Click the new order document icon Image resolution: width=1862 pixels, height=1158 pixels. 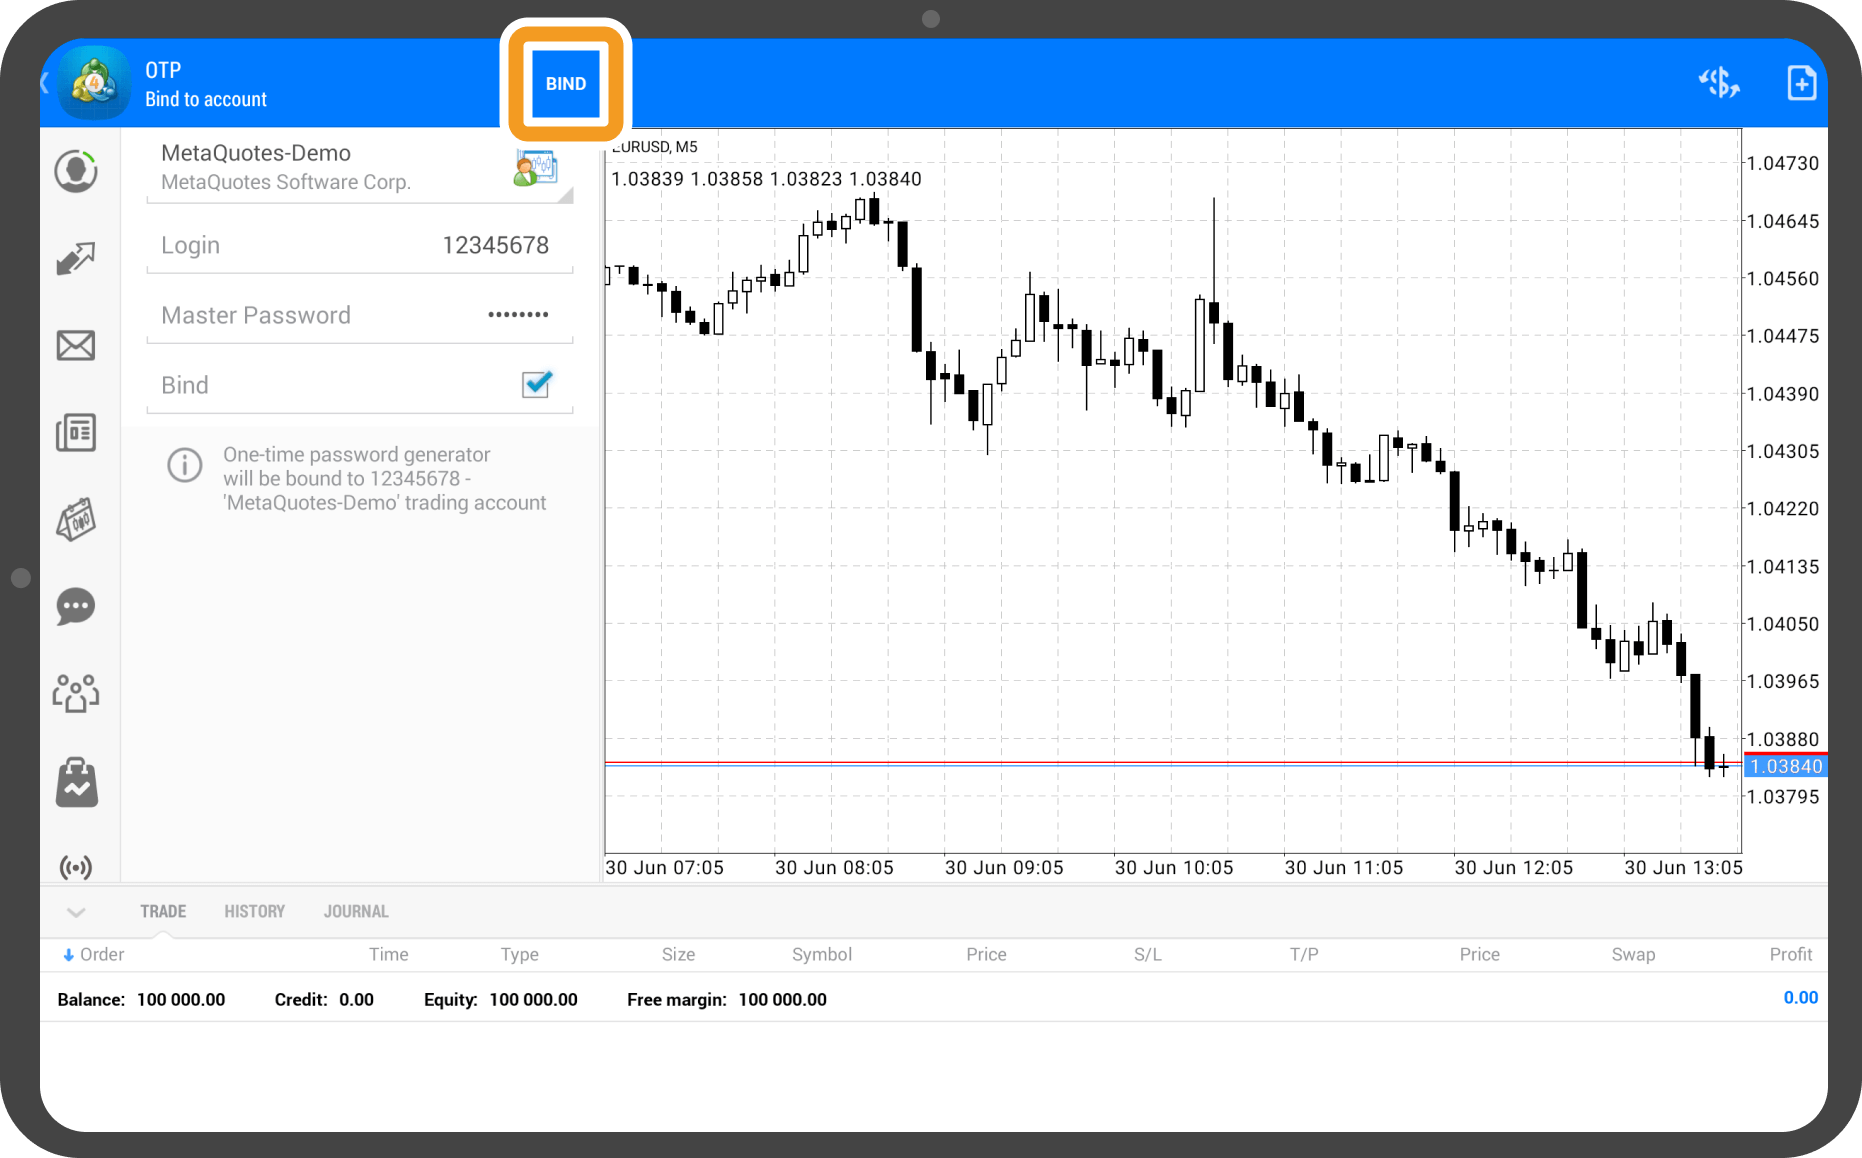coord(1801,83)
